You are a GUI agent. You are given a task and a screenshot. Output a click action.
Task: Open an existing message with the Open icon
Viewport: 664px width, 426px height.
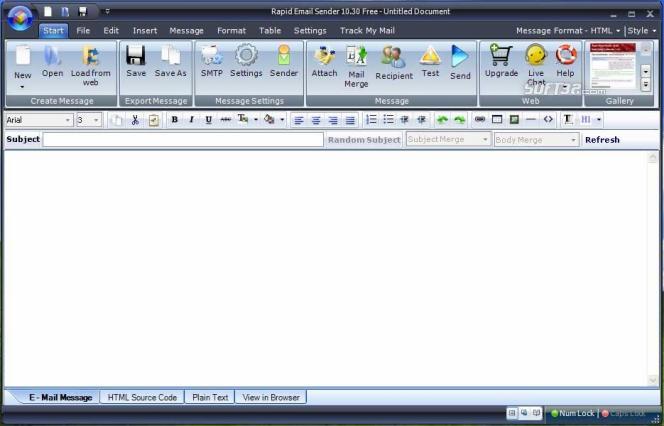tap(52, 56)
